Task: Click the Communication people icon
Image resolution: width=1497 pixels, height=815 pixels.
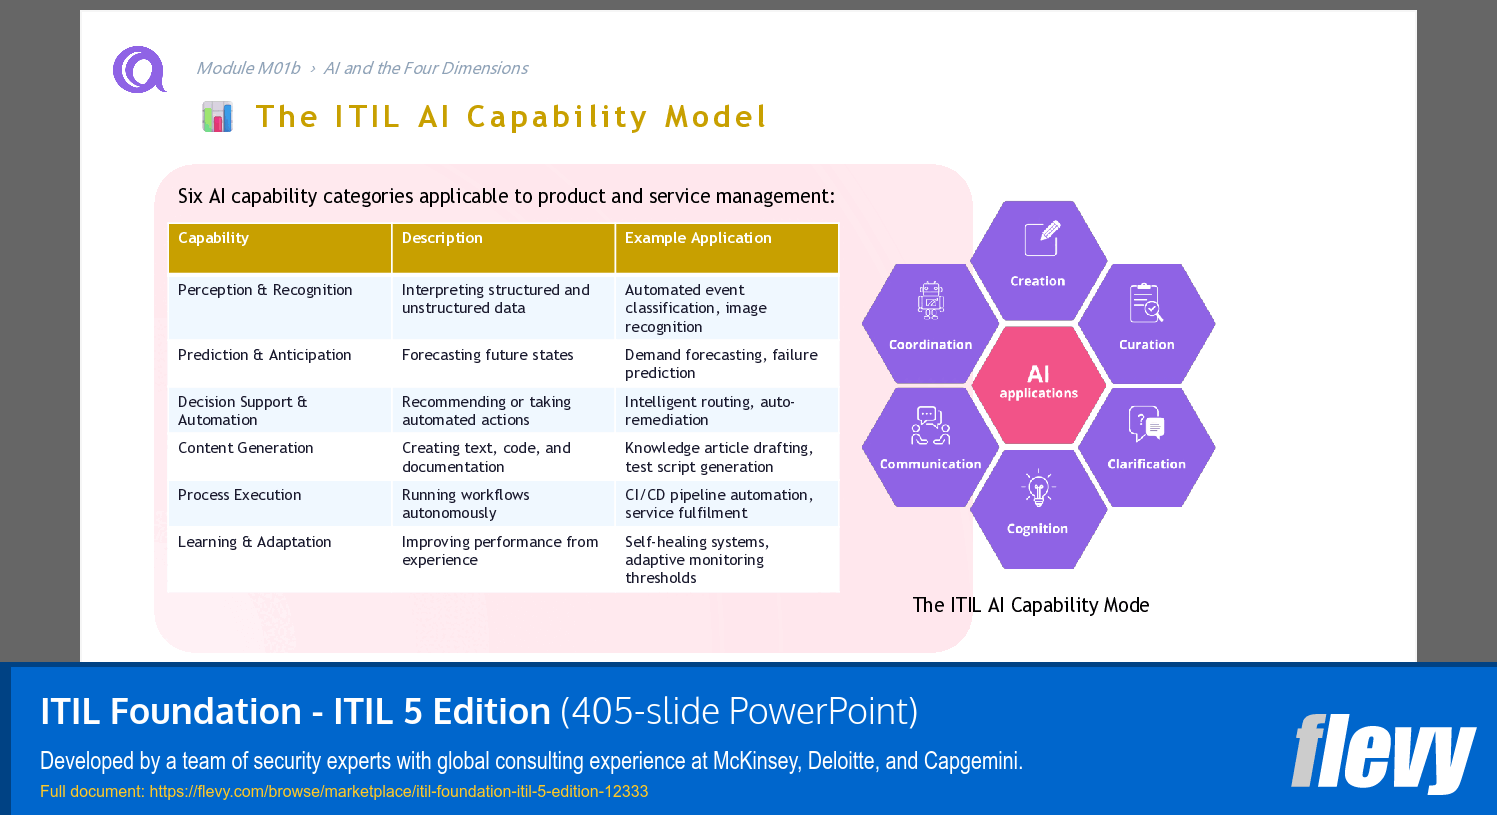Action: coord(930,426)
